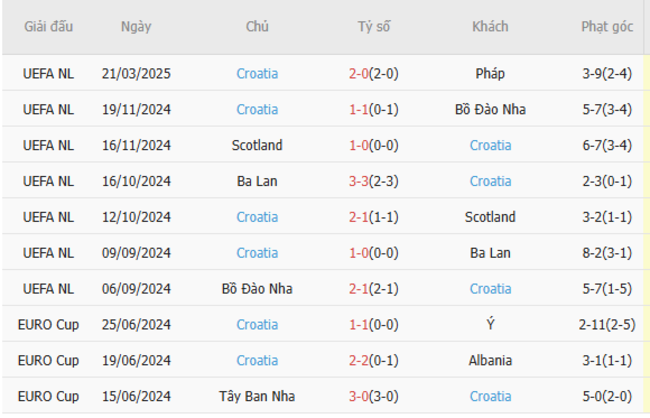Viewport: 650px width, 418px height.
Task: Click home team Ba Lan on 16/10/2024
Action: coord(257,181)
